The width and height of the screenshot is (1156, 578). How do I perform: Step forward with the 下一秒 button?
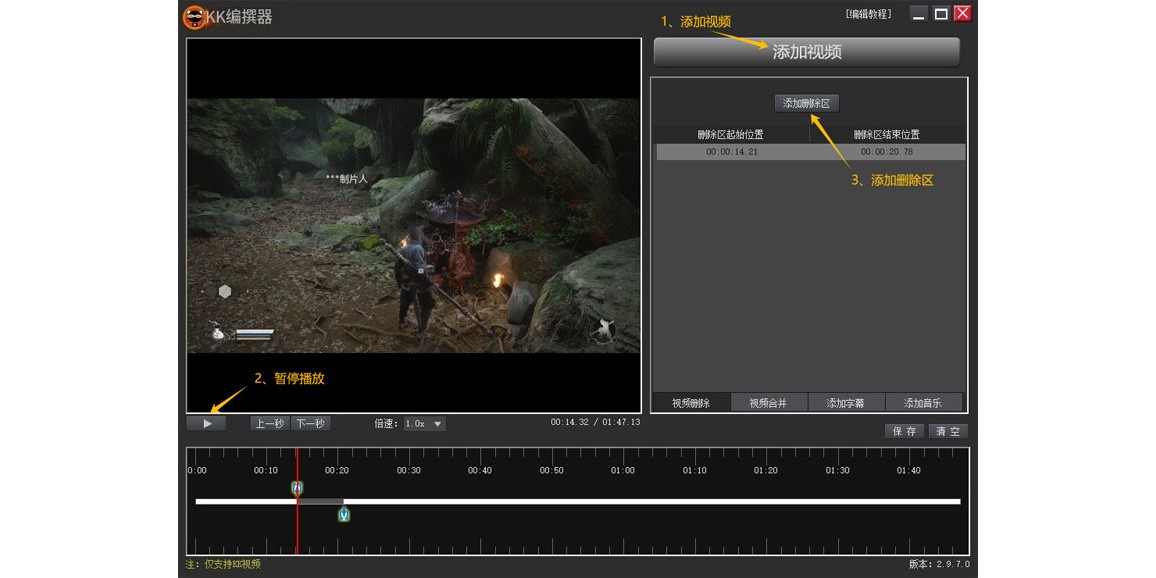(310, 424)
